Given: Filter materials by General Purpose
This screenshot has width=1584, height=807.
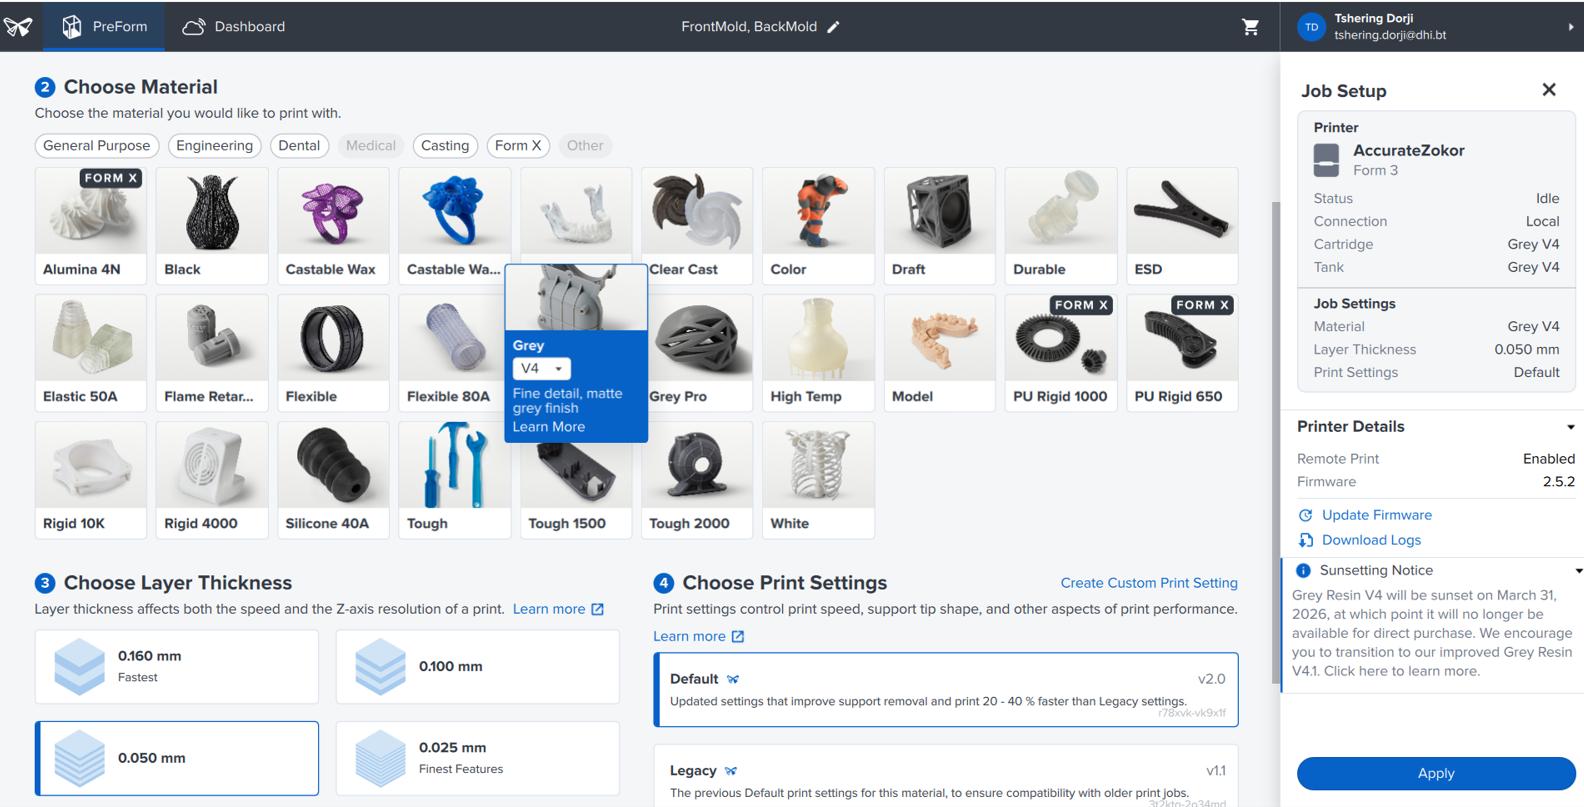Looking at the screenshot, I should click(96, 145).
